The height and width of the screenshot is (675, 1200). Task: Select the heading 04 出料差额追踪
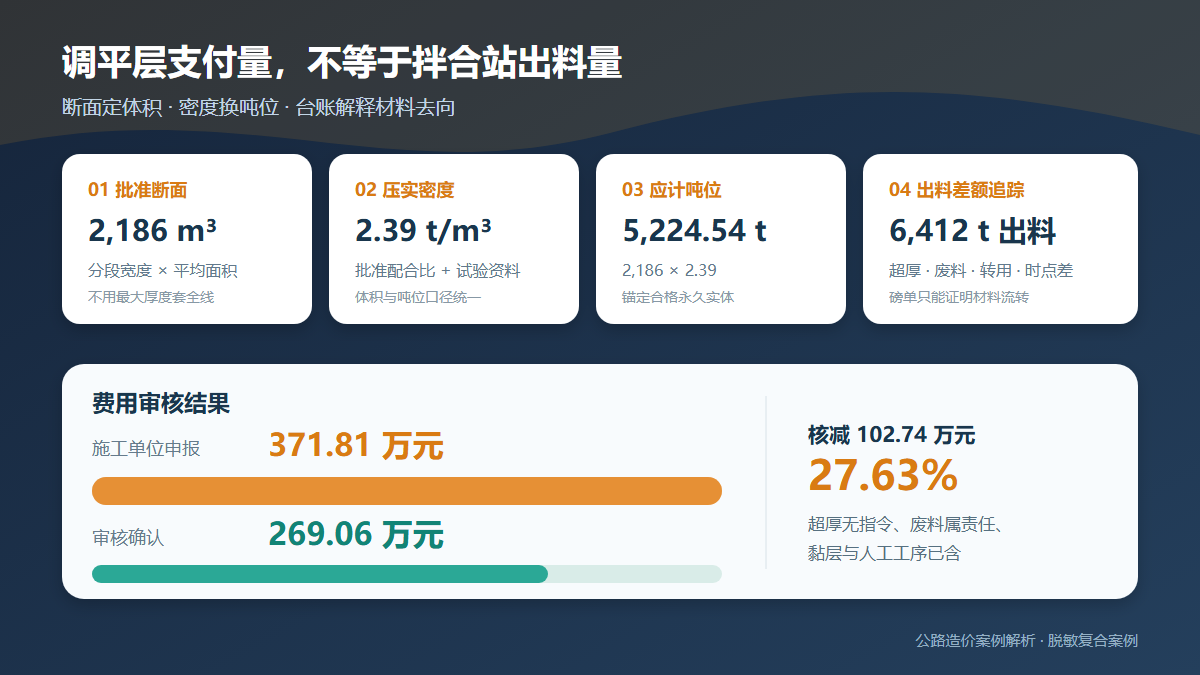(957, 190)
